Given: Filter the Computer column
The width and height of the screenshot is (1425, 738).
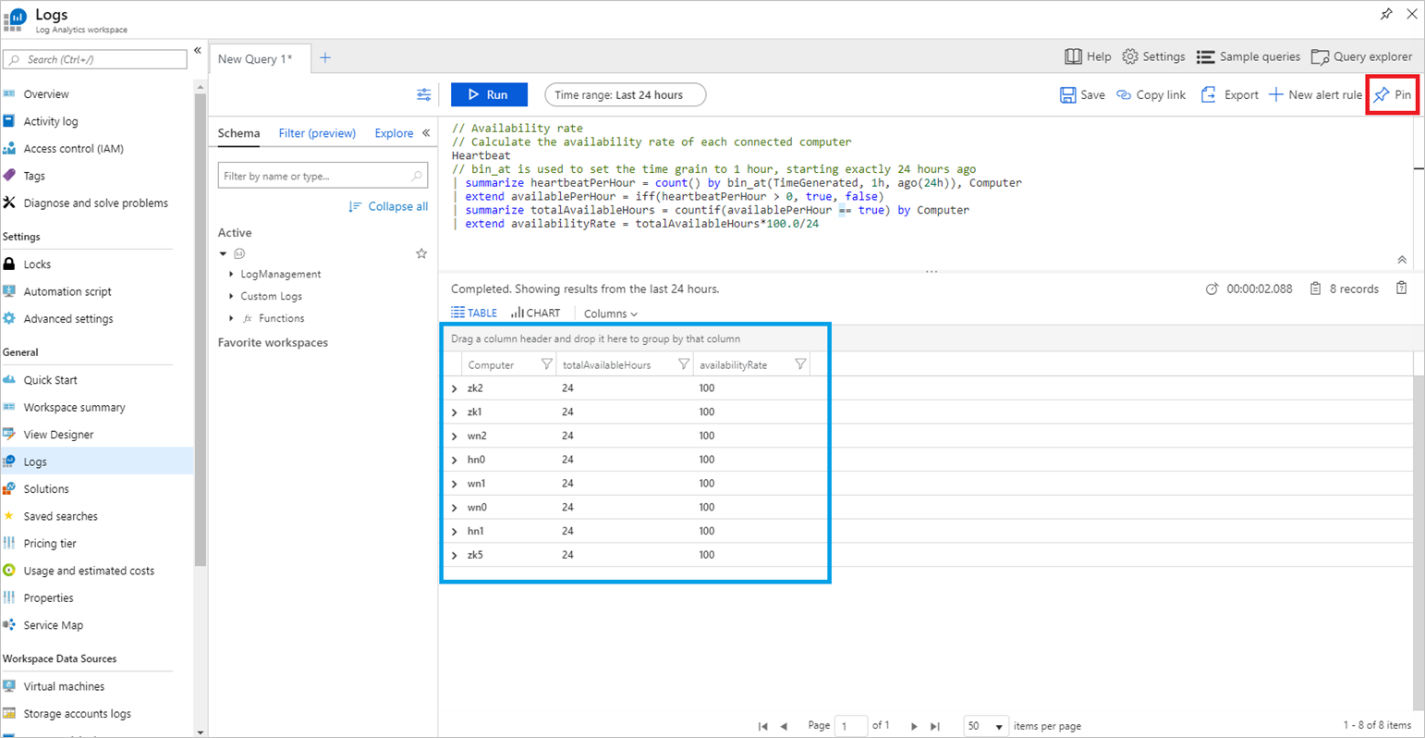Looking at the screenshot, I should (x=546, y=365).
